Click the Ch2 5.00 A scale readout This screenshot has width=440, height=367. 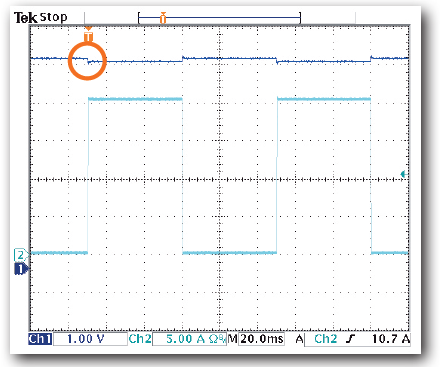click(x=190, y=339)
